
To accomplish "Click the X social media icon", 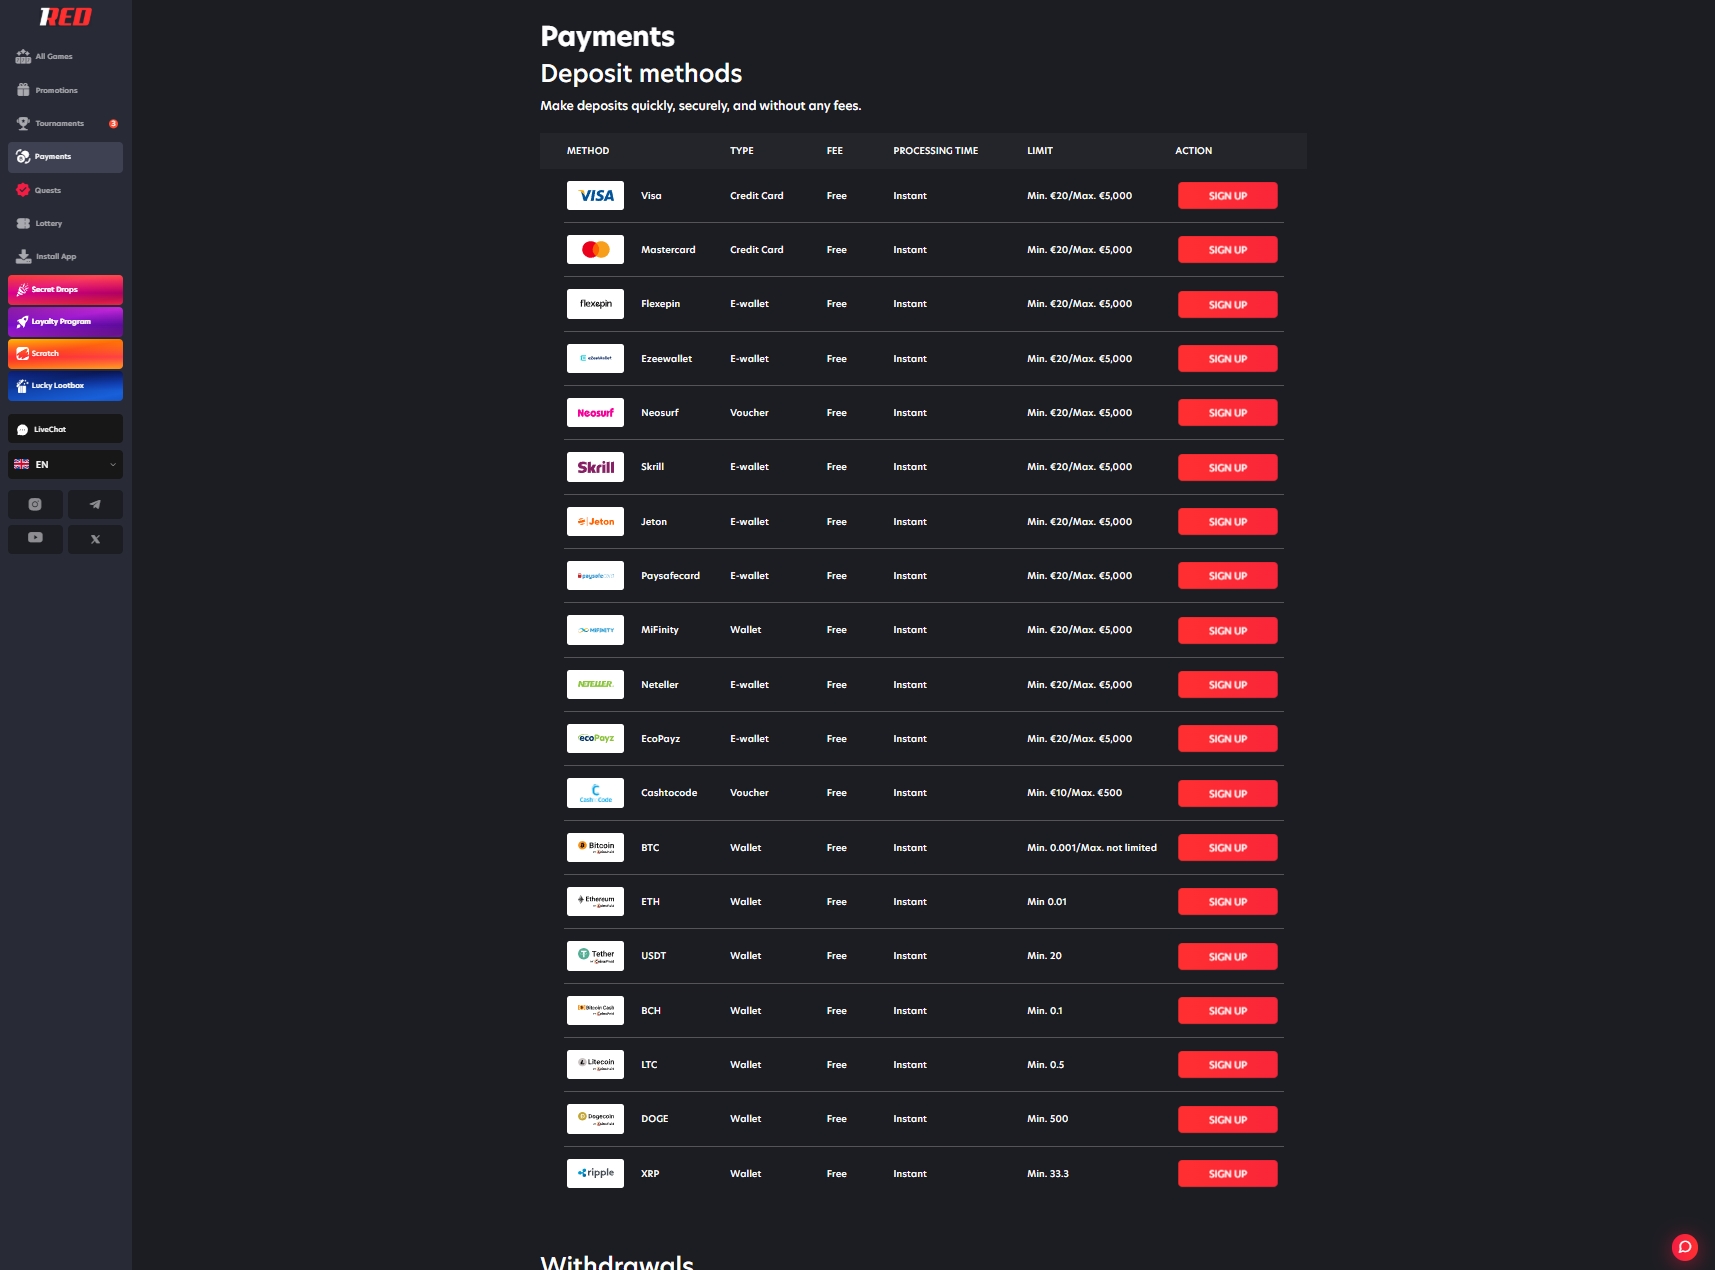I will click(95, 539).
